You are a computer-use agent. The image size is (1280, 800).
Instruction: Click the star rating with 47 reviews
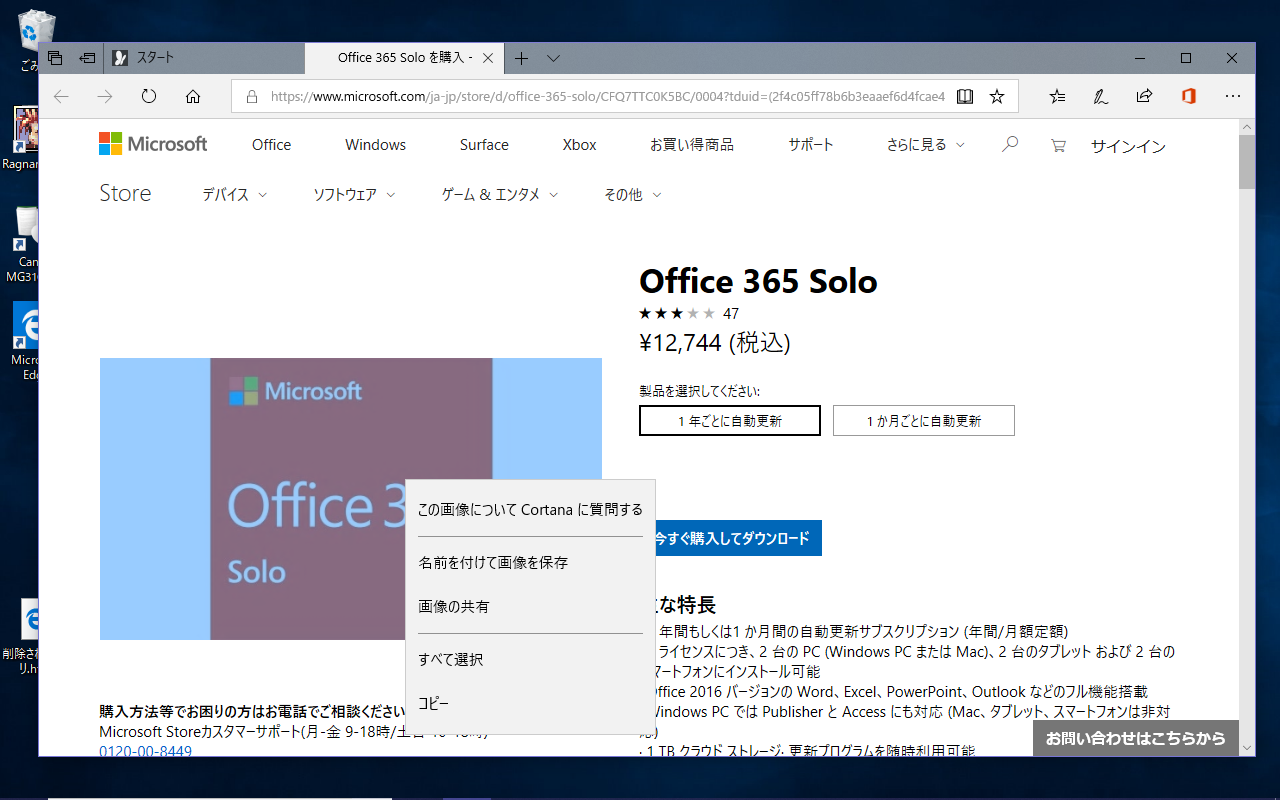(x=689, y=313)
